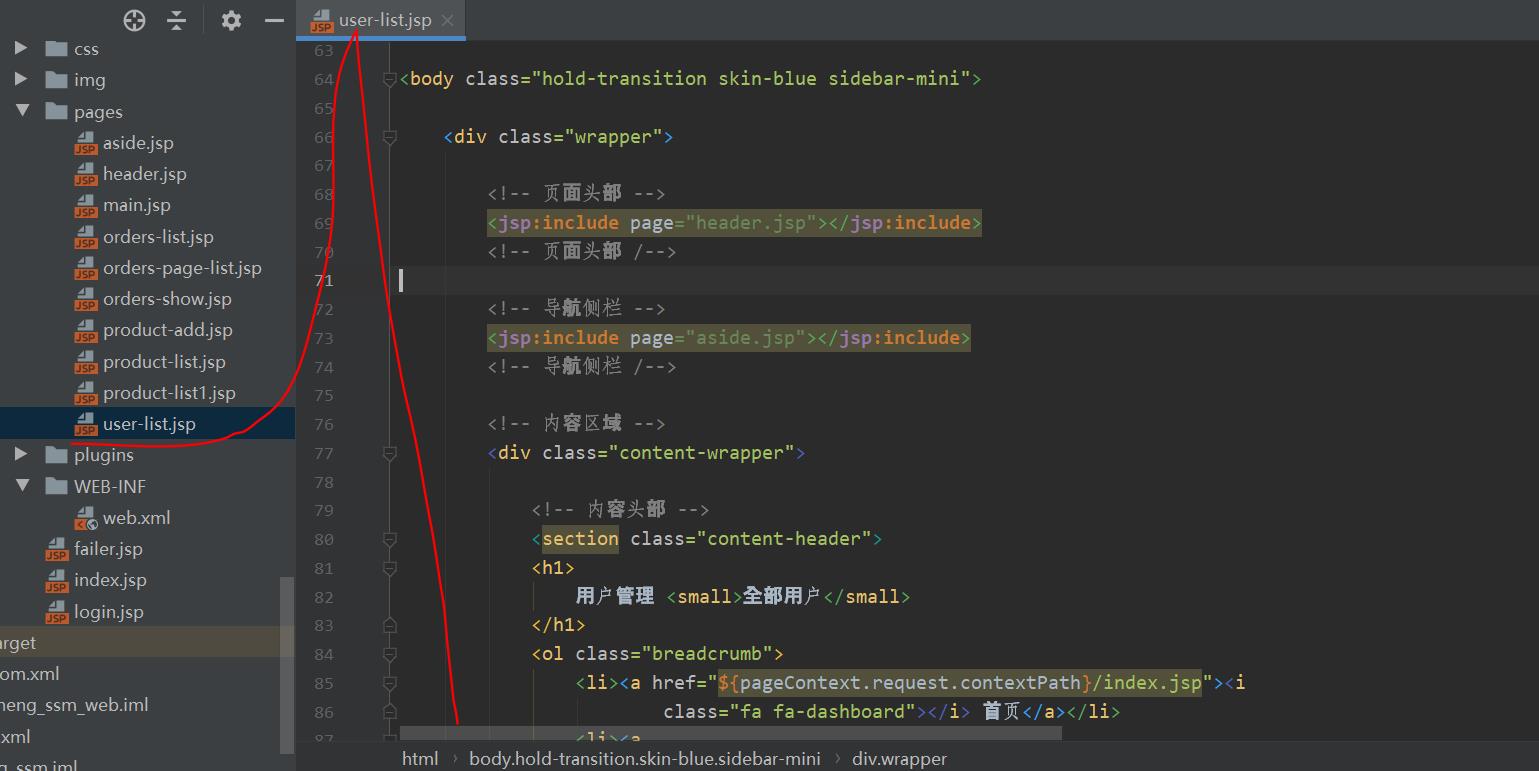Click the web.xml file icon
The image size is (1539, 771).
pos(86,518)
